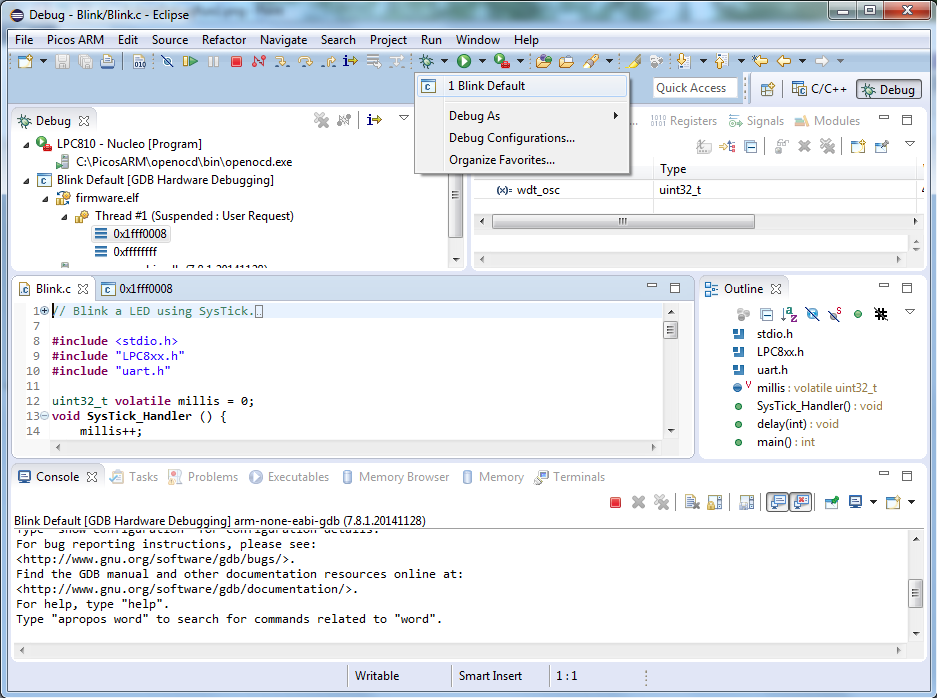The height and width of the screenshot is (698, 937).
Task: Open the 0x1fff0008 editor tab
Action: (x=137, y=289)
